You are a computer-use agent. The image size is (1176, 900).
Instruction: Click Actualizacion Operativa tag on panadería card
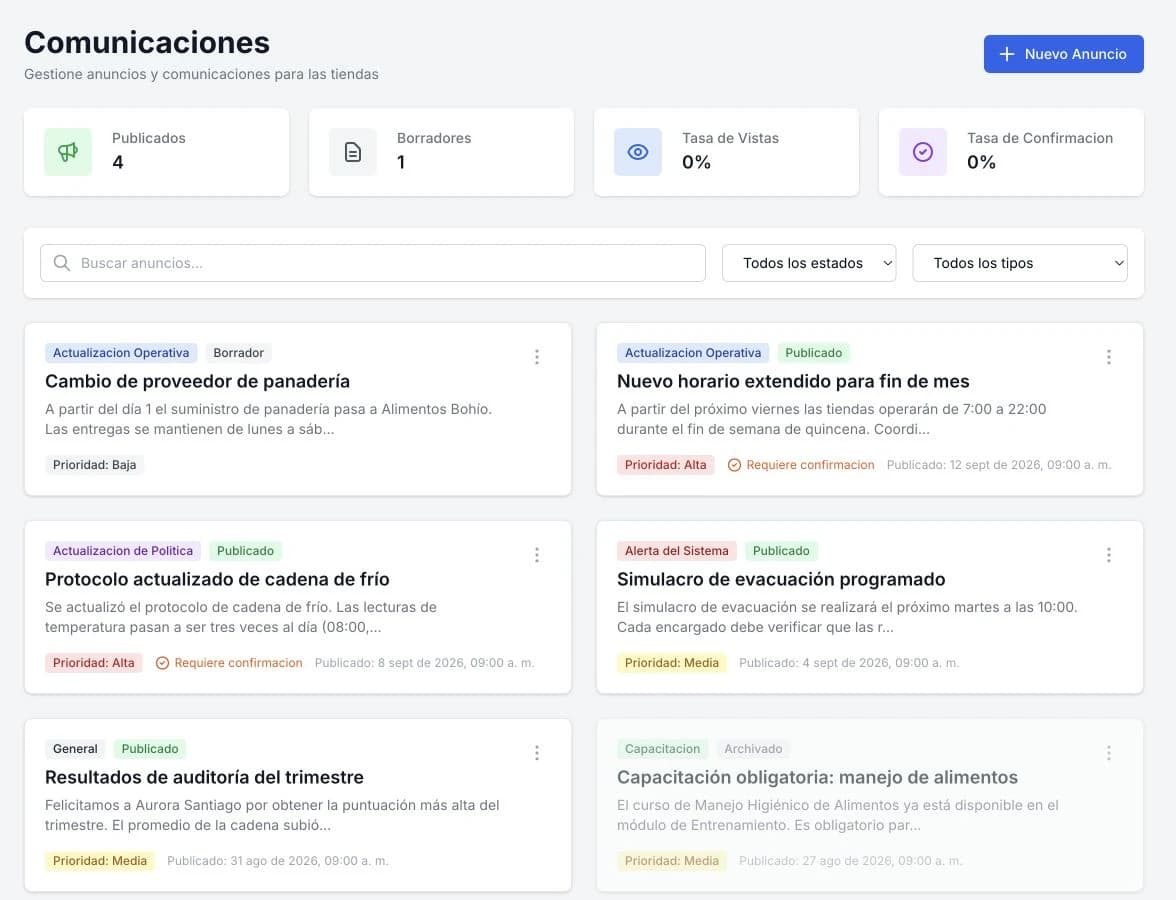coord(121,352)
